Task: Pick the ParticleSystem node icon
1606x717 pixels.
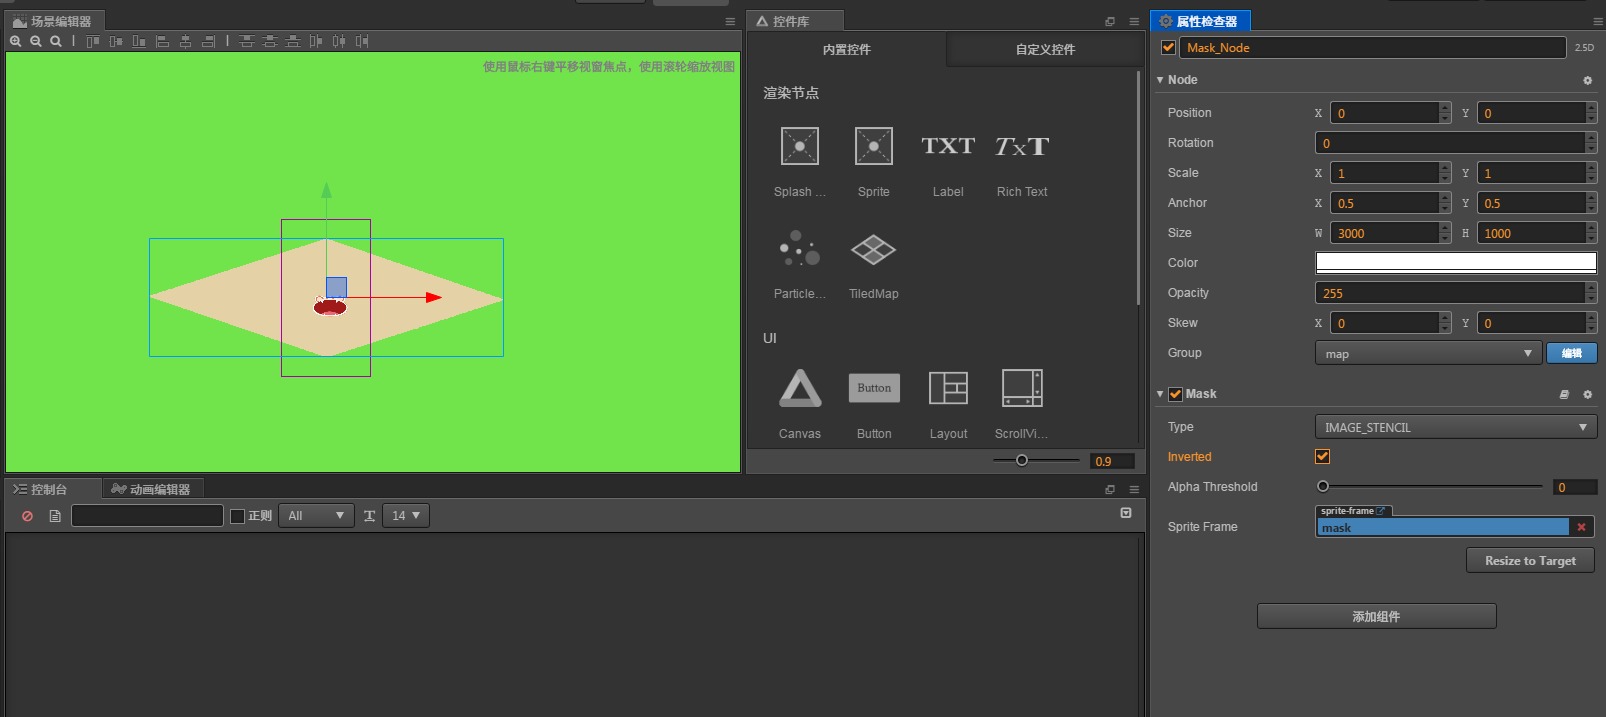Action: (x=800, y=248)
